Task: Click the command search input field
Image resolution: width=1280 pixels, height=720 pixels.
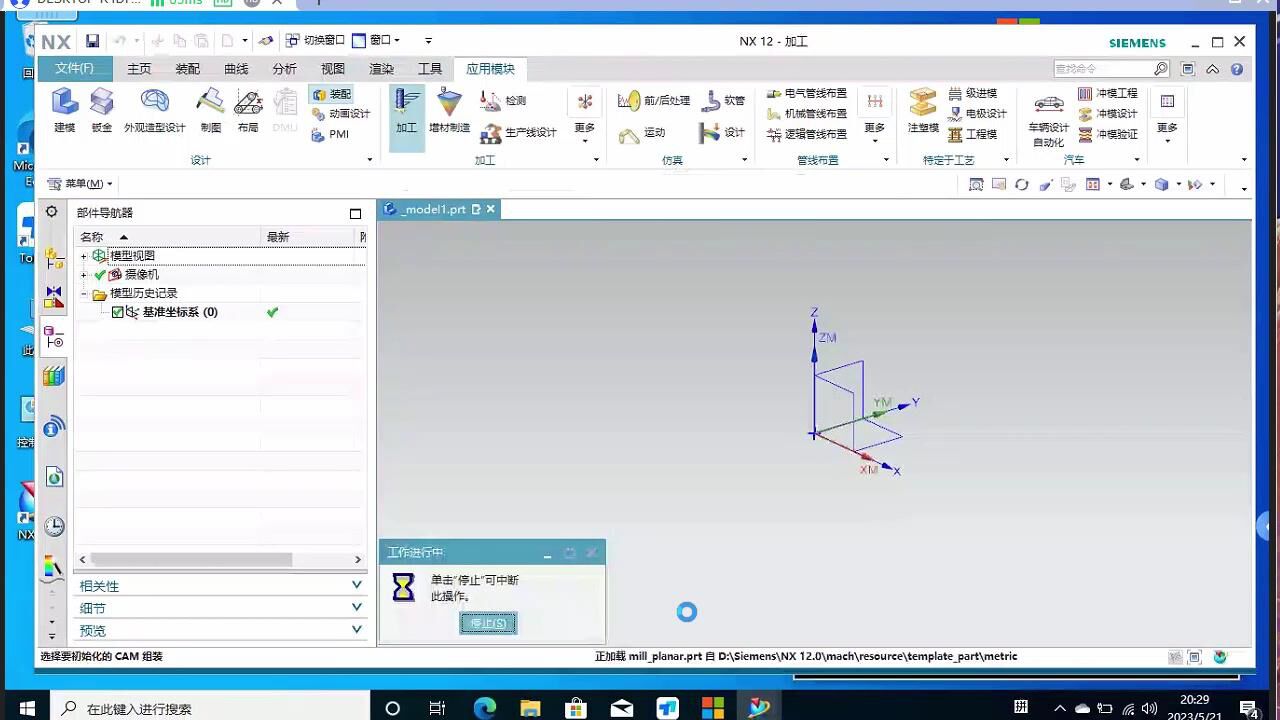Action: (x=1102, y=69)
